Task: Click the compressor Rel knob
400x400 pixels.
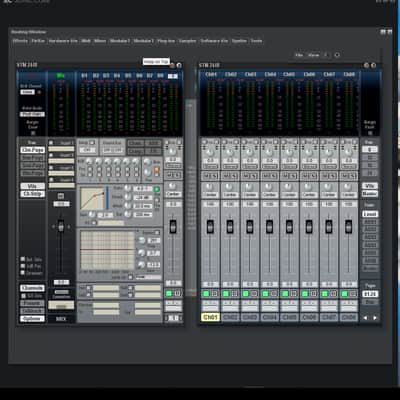Action: pyautogui.click(x=128, y=214)
